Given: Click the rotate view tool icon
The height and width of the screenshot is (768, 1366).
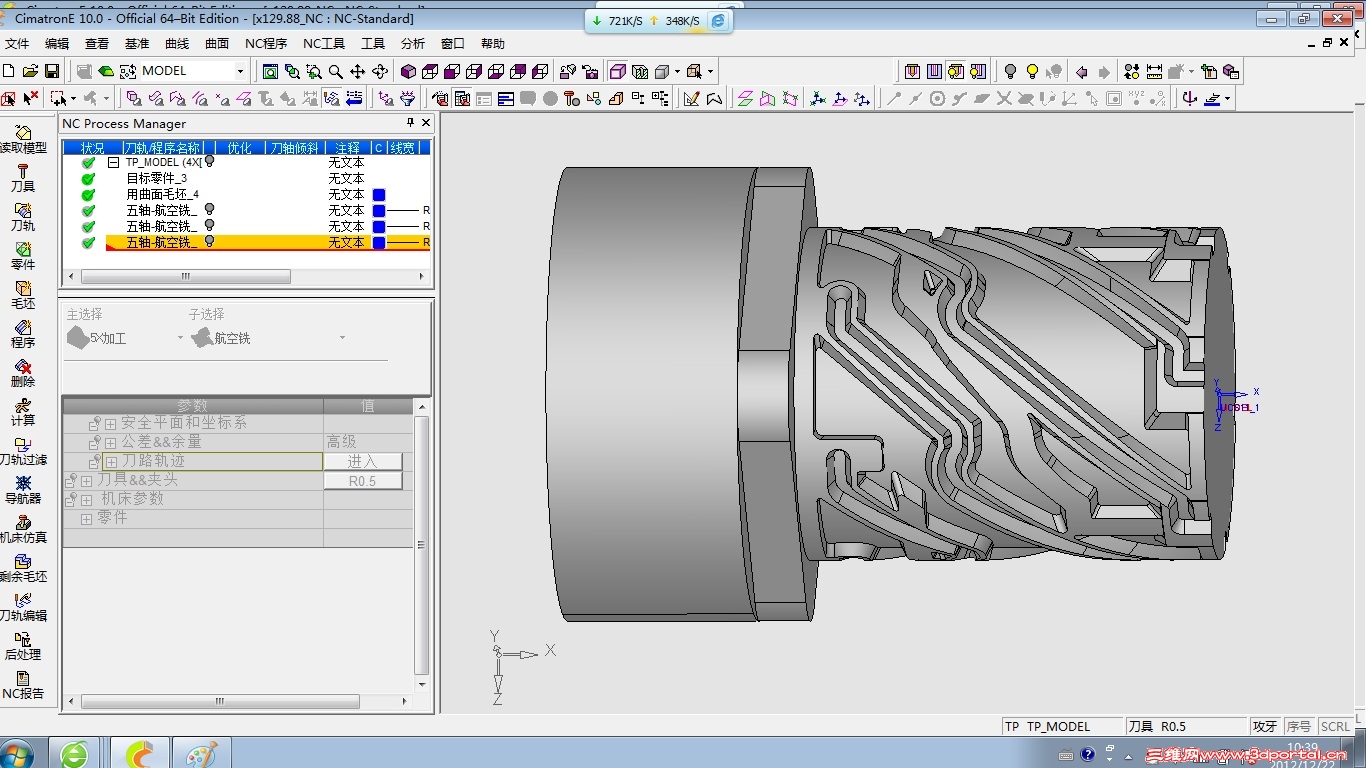Looking at the screenshot, I should pos(380,71).
